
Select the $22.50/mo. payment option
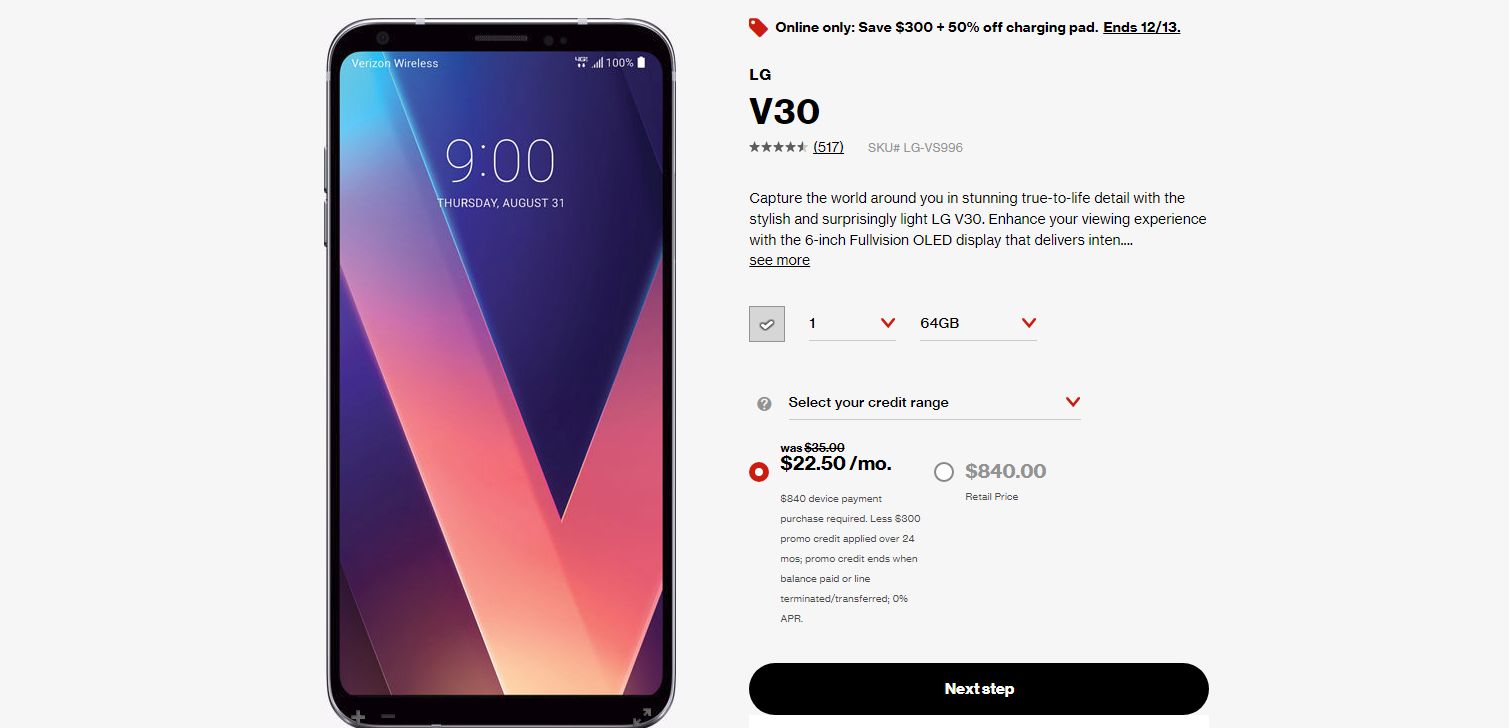(x=759, y=472)
